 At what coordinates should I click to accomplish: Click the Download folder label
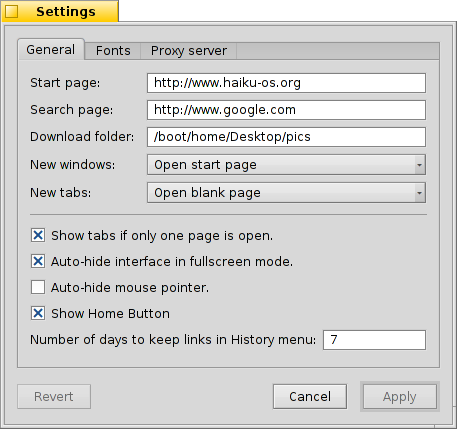pos(82,137)
